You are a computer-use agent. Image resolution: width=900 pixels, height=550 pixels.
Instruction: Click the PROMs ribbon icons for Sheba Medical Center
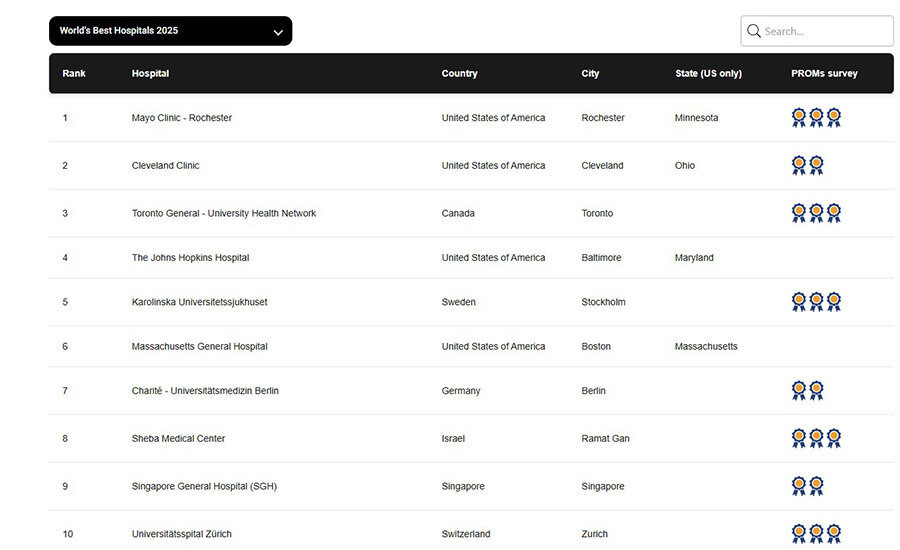click(816, 439)
